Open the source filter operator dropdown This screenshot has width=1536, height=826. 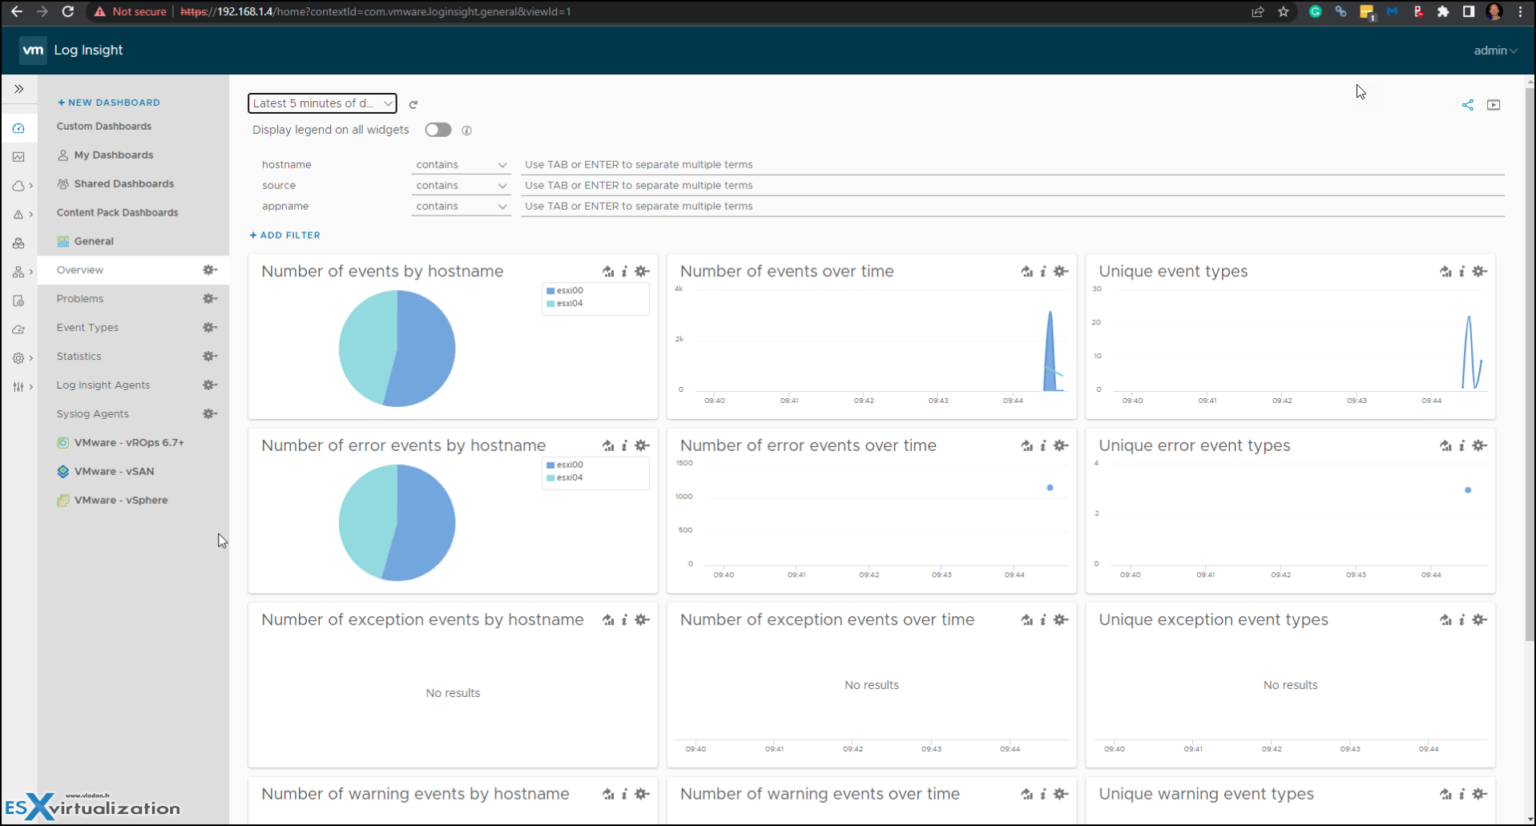pos(460,185)
